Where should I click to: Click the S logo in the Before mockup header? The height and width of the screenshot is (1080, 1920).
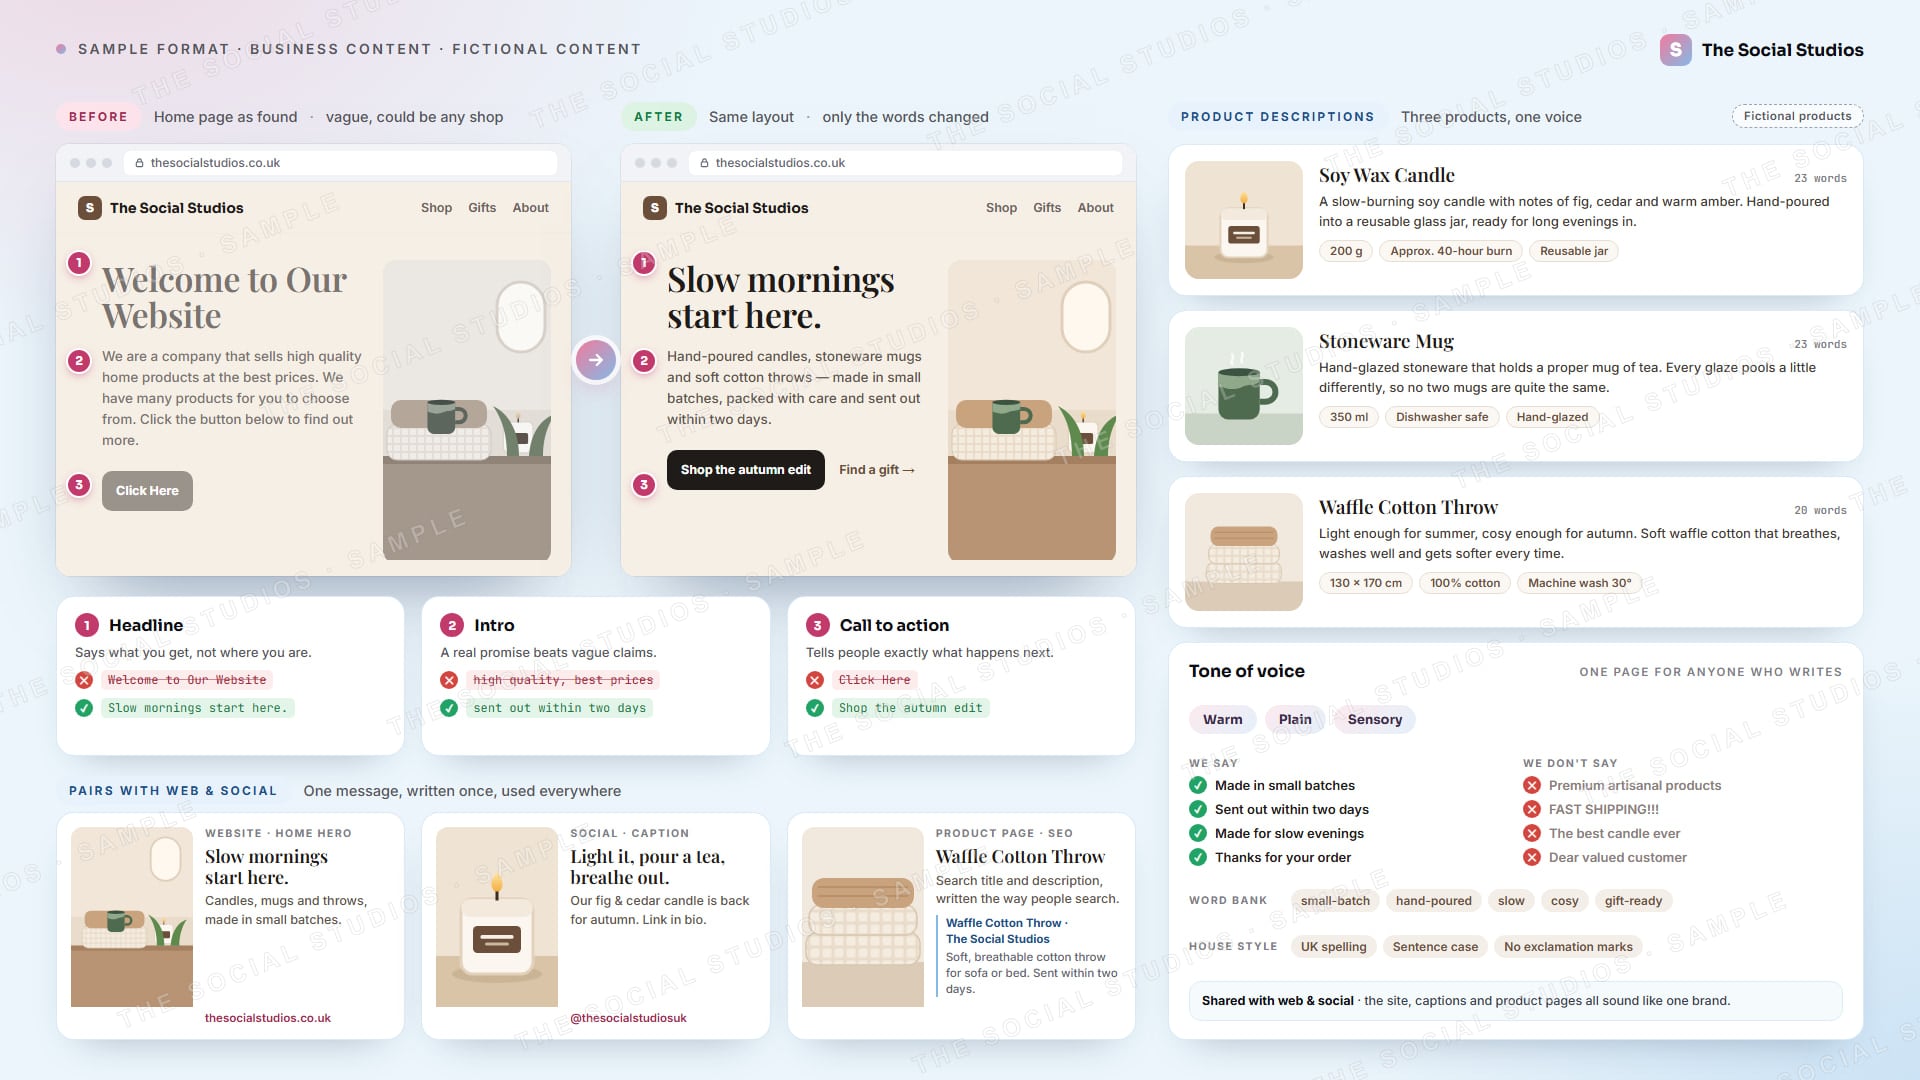pyautogui.click(x=90, y=208)
